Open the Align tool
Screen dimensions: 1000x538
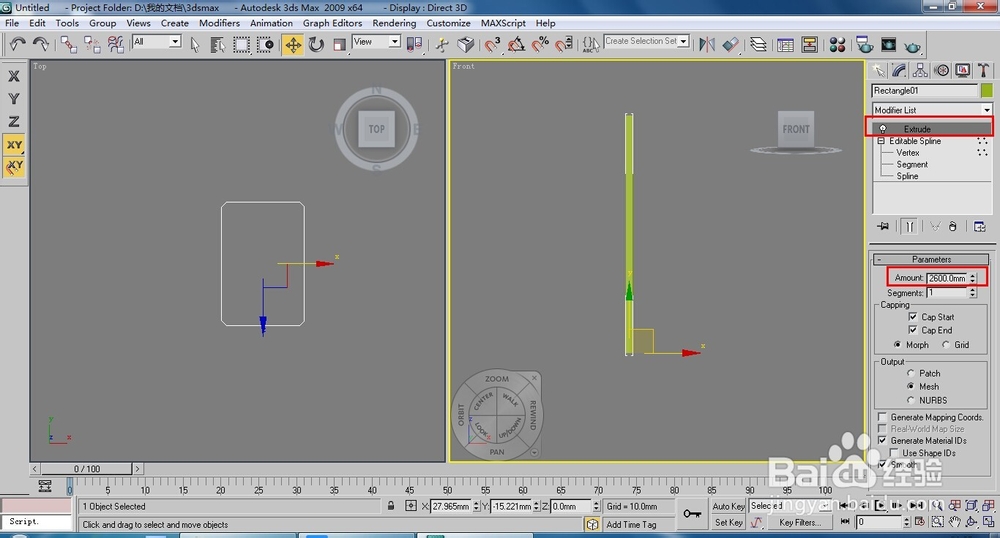coord(731,45)
